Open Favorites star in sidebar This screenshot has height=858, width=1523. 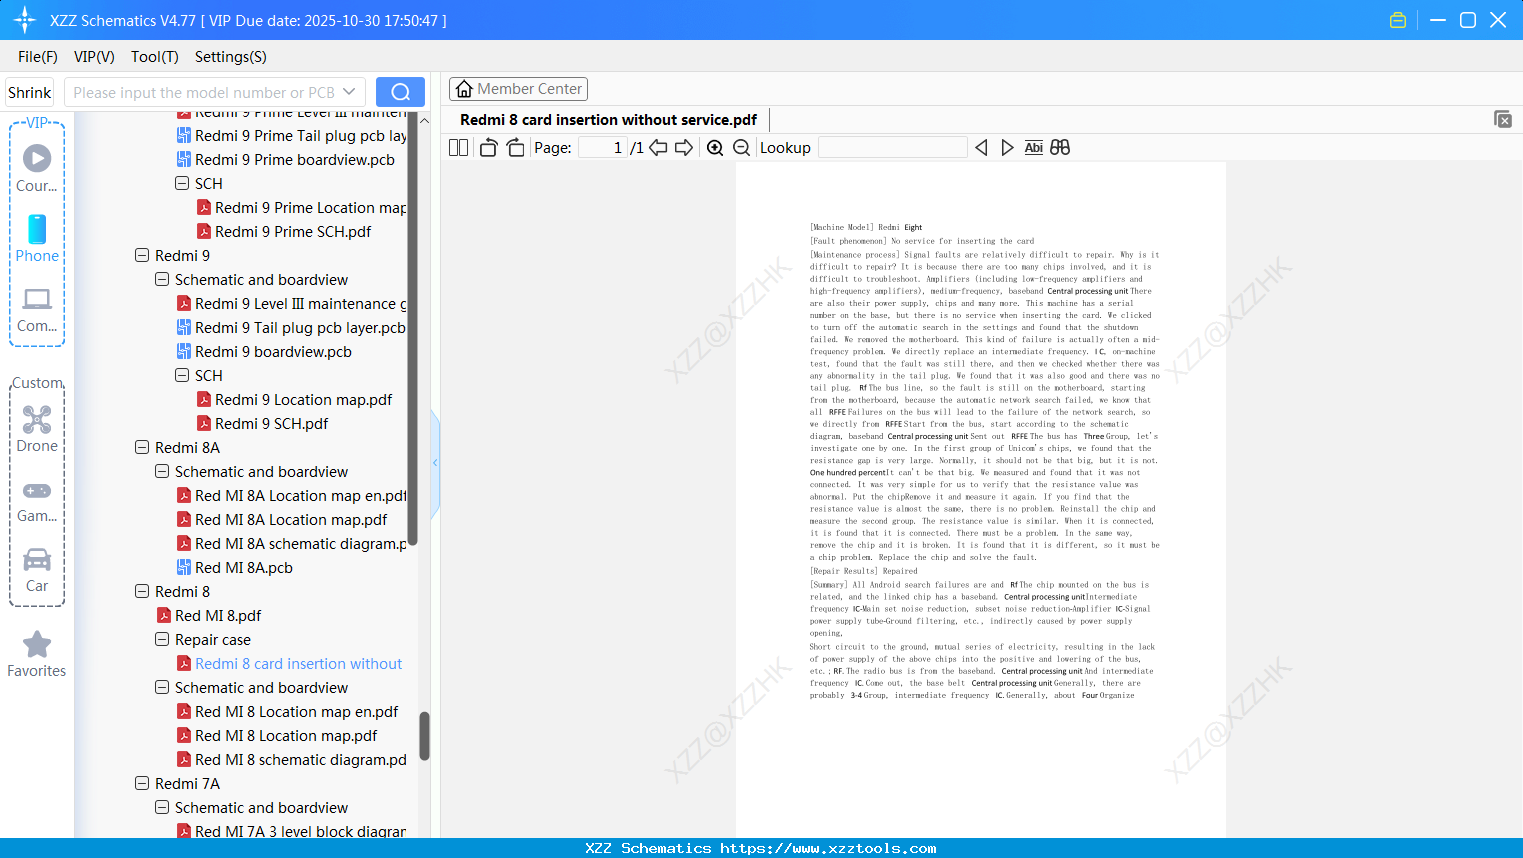point(37,654)
